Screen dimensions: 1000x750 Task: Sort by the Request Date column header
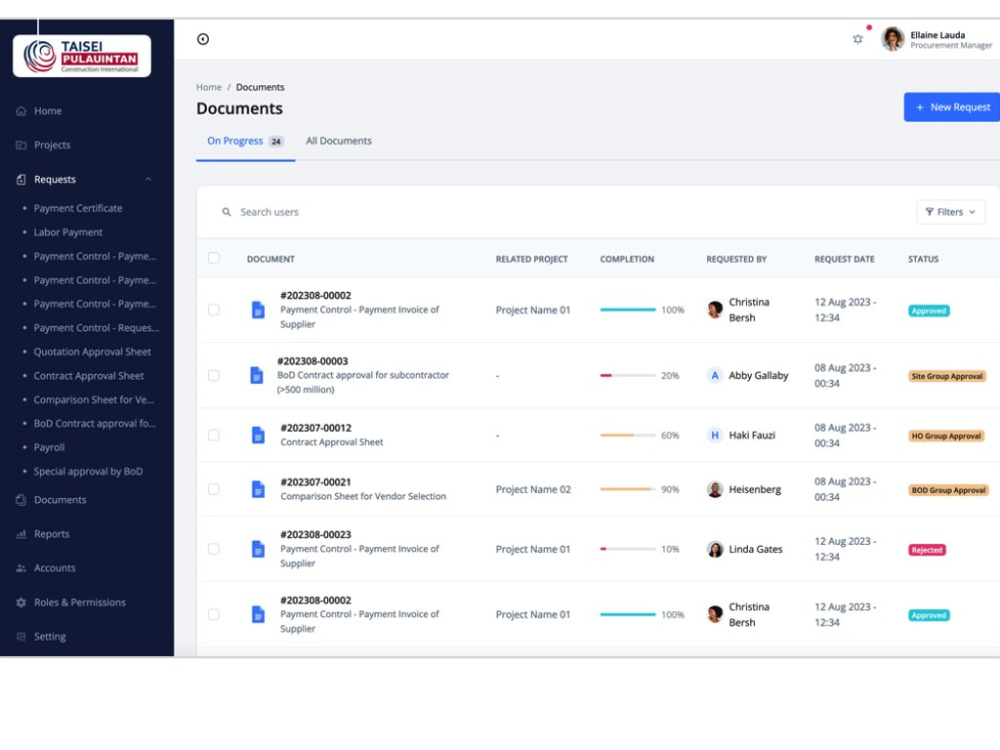pos(844,260)
